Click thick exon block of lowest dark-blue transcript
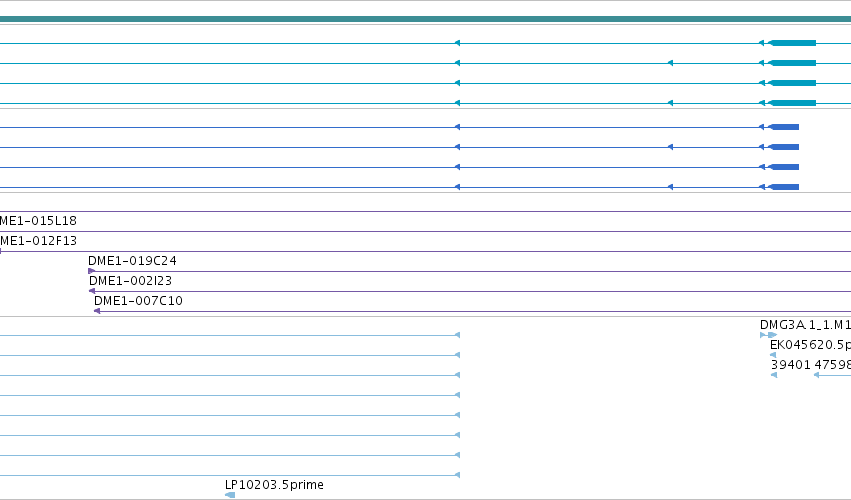Image resolution: width=851 pixels, height=500 pixels. click(784, 187)
